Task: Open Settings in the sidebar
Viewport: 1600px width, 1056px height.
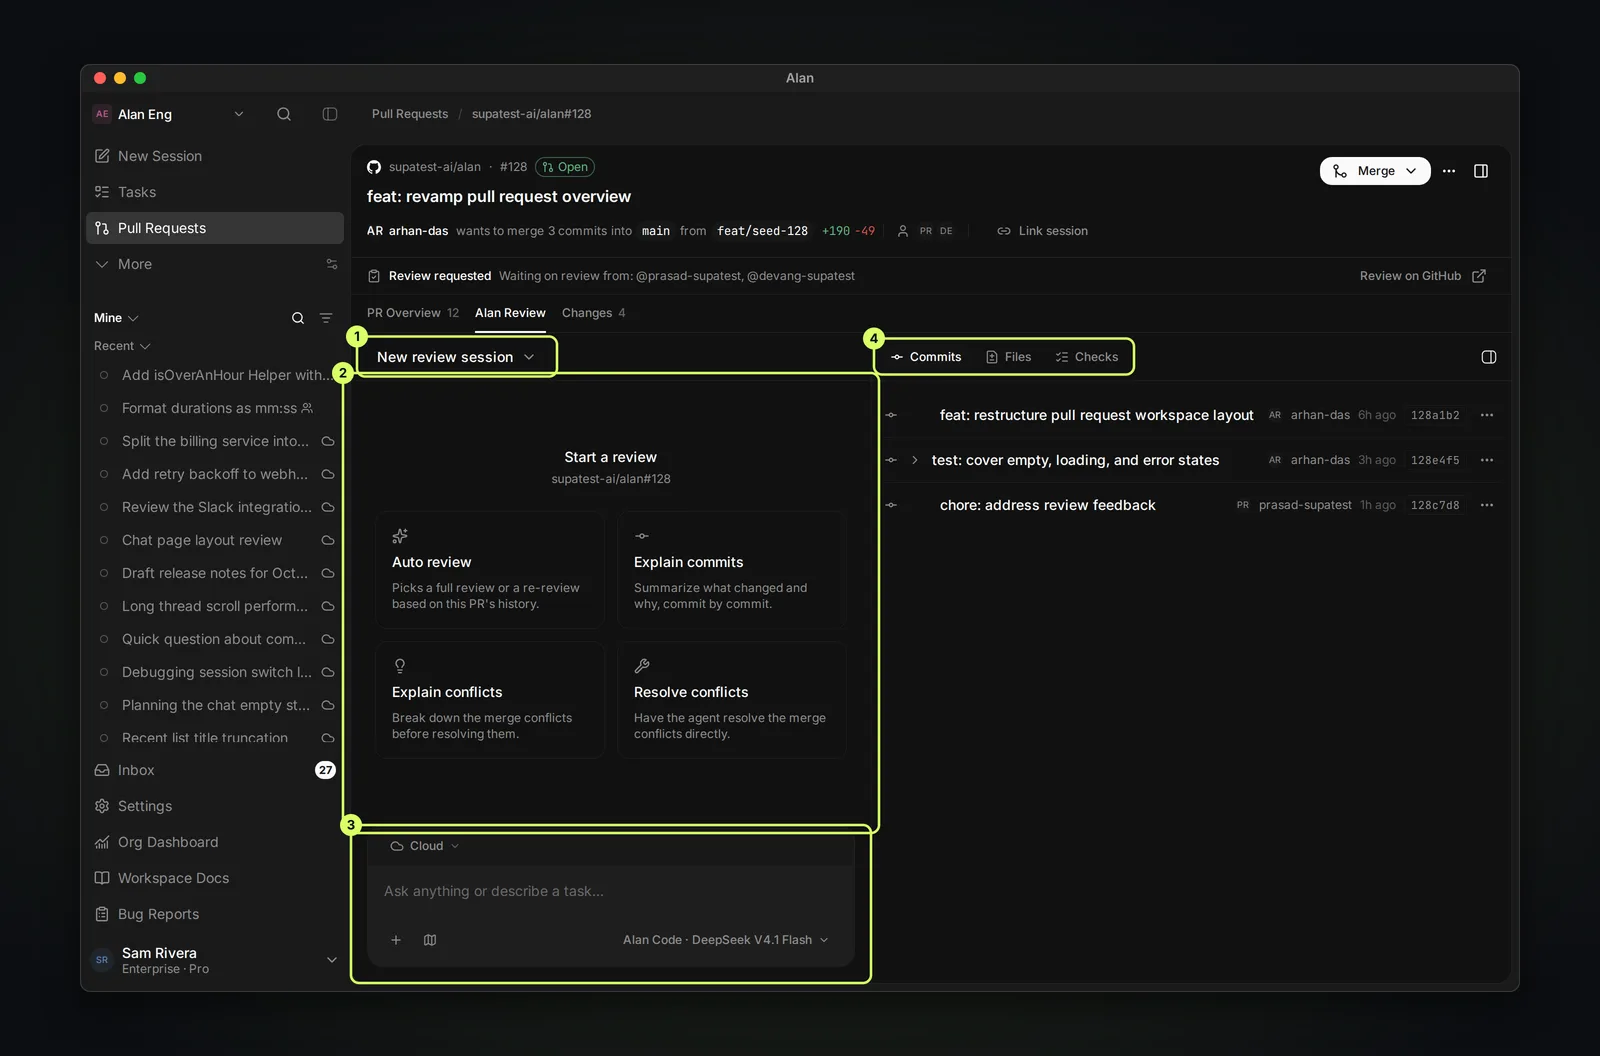Action: tap(215, 806)
